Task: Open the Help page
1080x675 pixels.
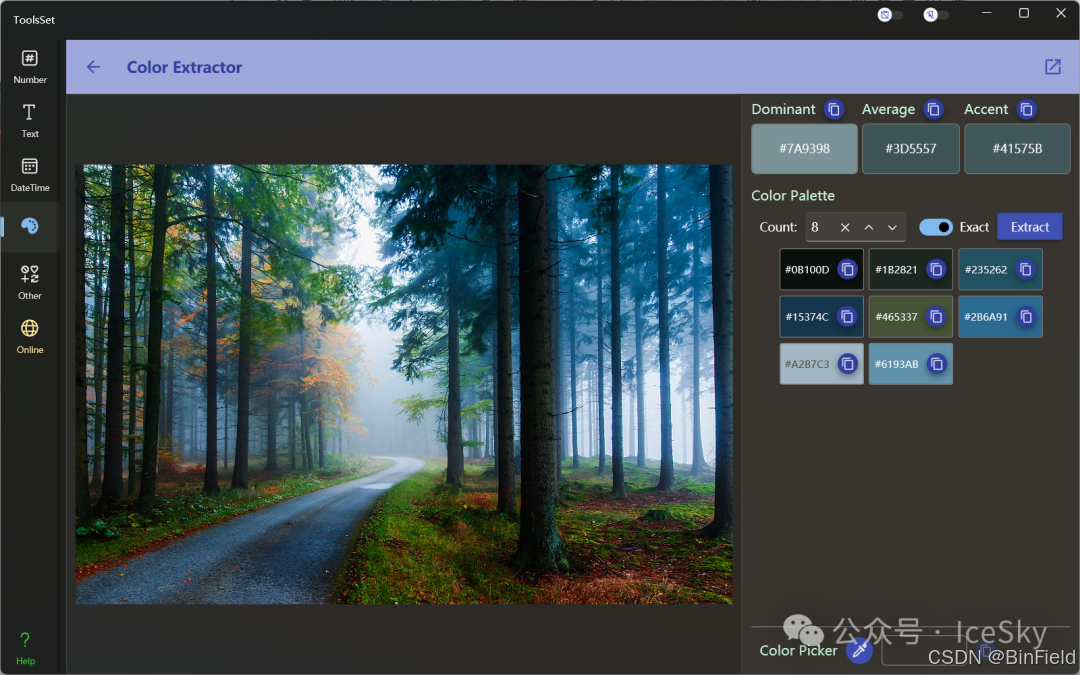Action: coord(25,648)
